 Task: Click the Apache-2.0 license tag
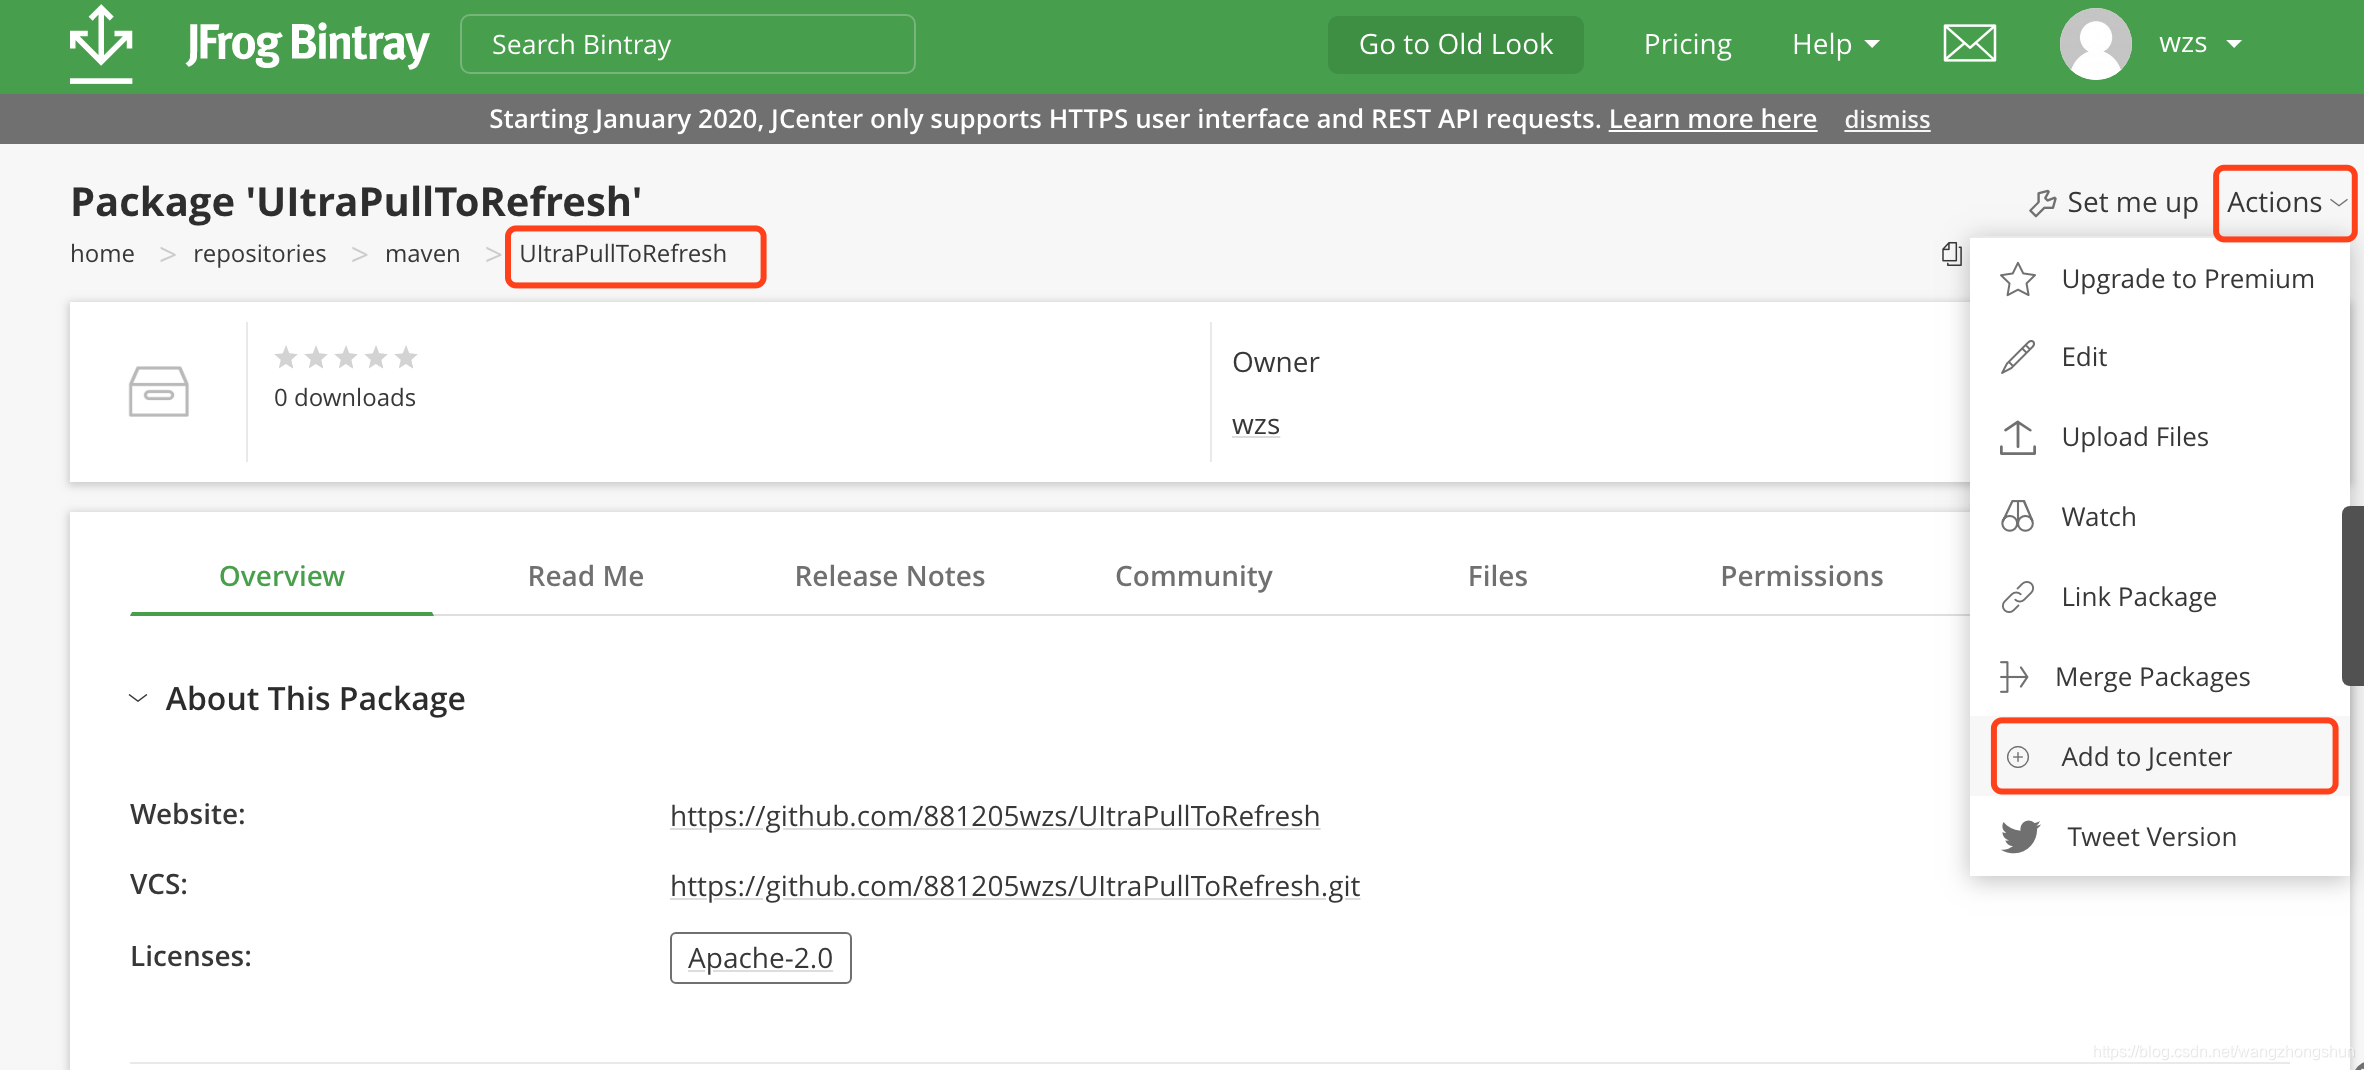coord(761,958)
